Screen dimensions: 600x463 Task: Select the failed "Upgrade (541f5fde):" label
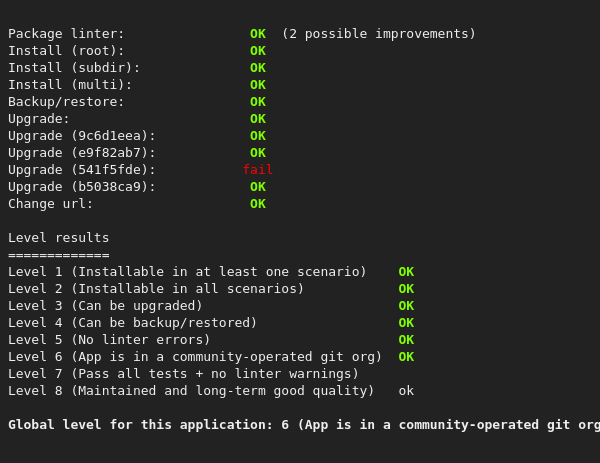(82, 170)
